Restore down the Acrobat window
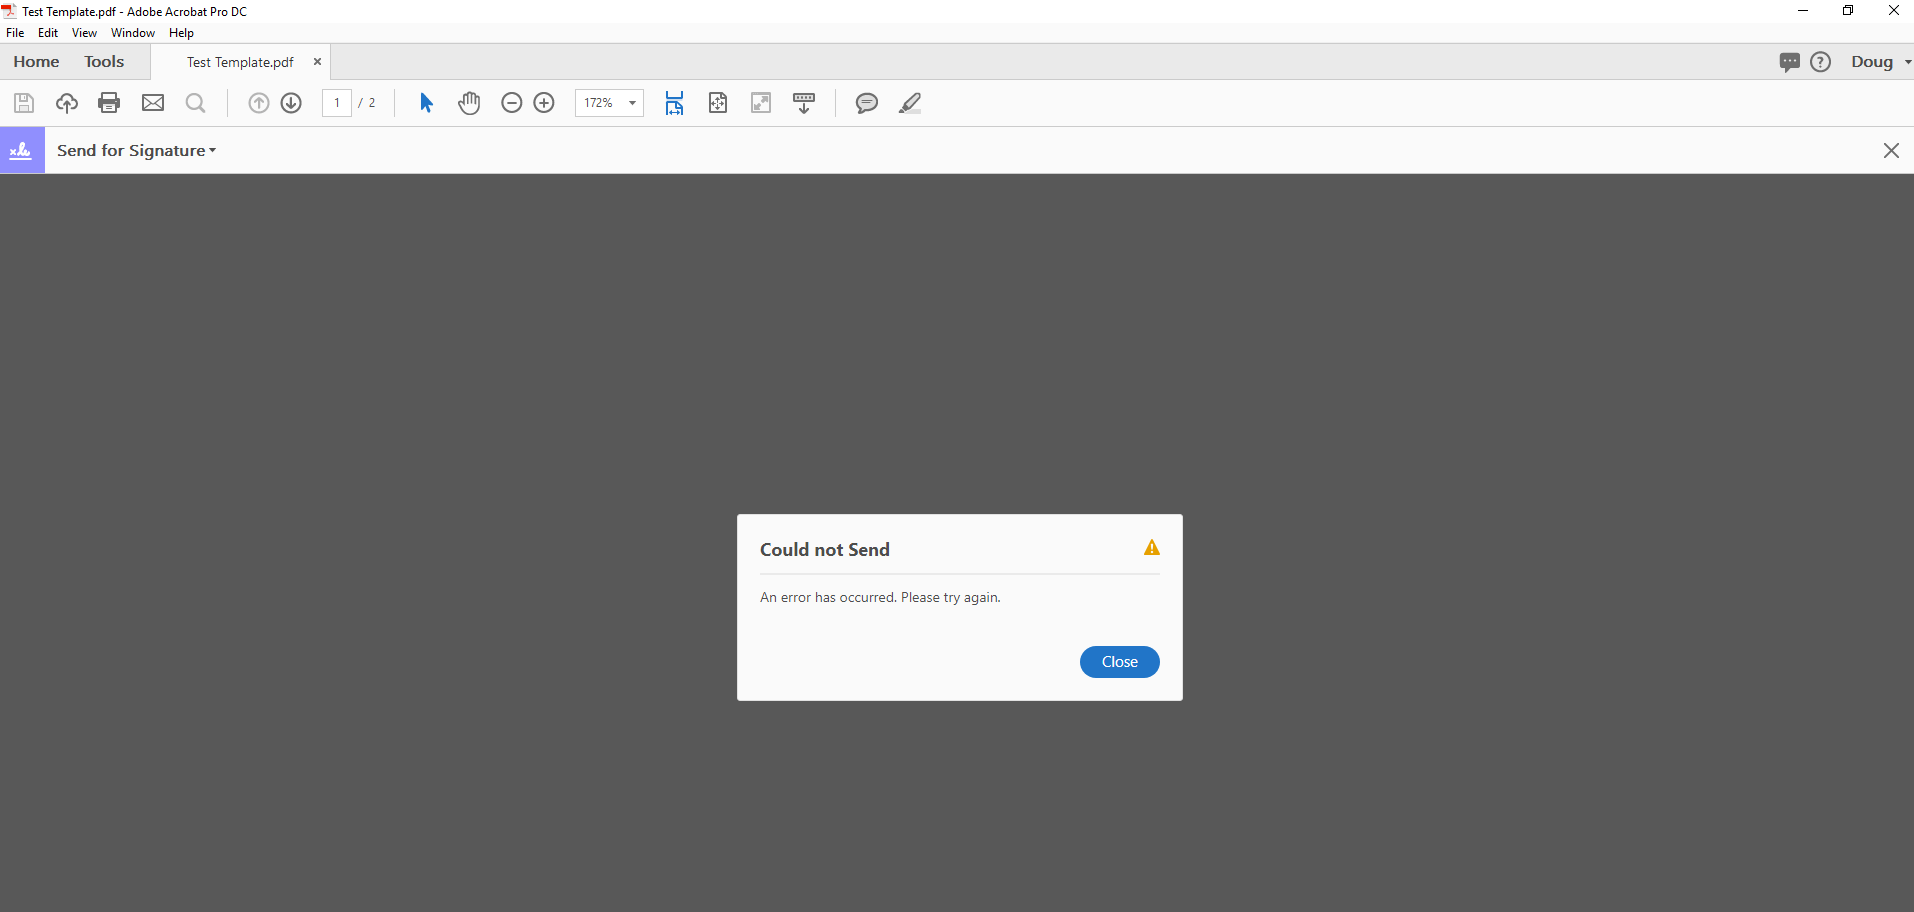Viewport: 1914px width, 912px height. click(1848, 11)
